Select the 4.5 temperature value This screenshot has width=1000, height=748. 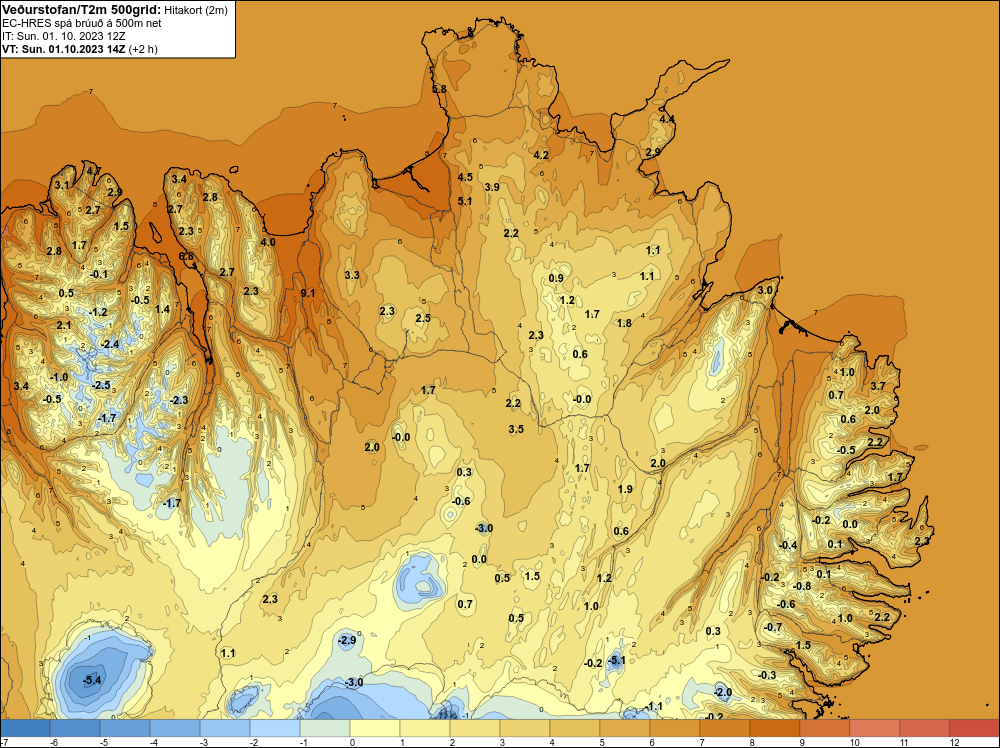pos(465,177)
